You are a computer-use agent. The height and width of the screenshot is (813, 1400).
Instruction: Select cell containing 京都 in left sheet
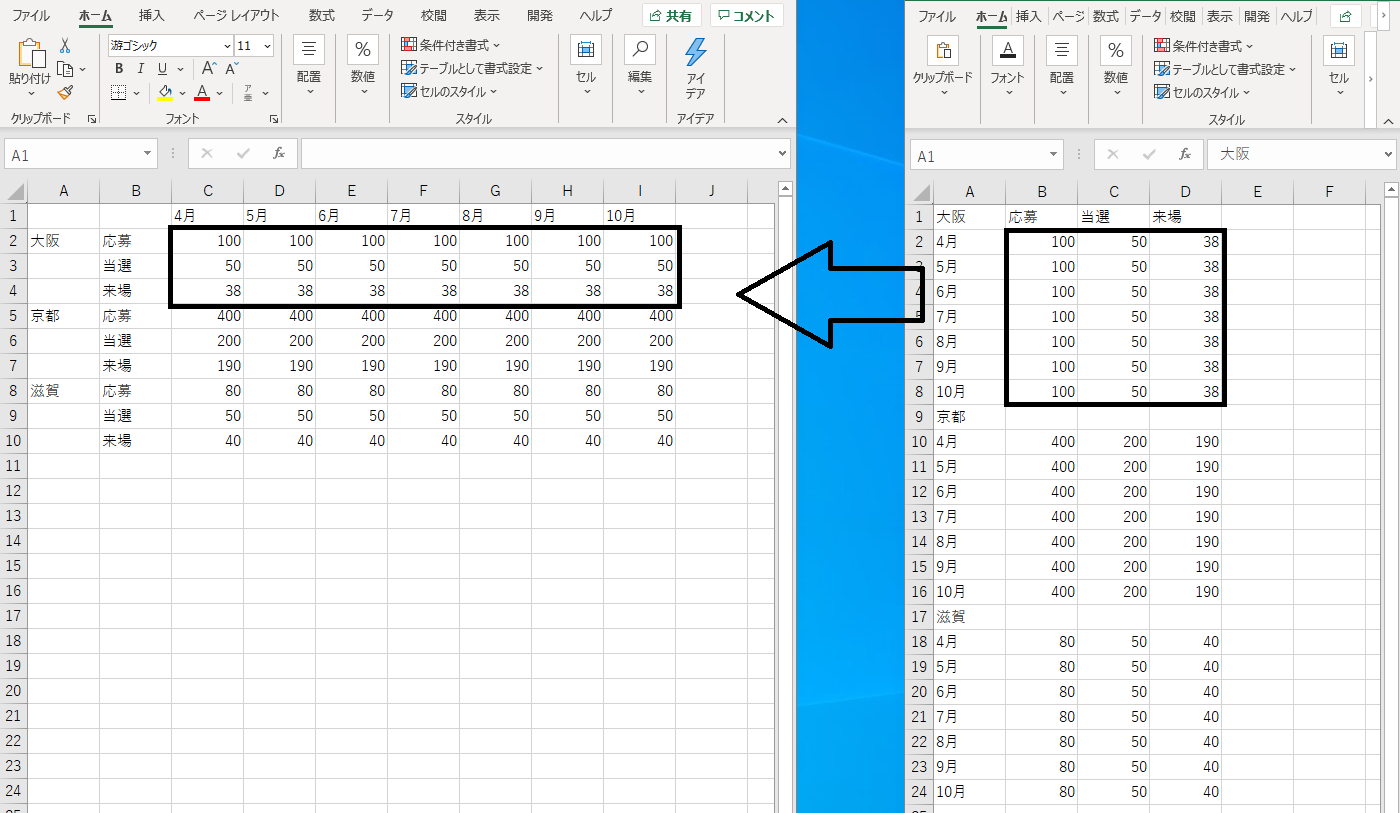click(63, 316)
